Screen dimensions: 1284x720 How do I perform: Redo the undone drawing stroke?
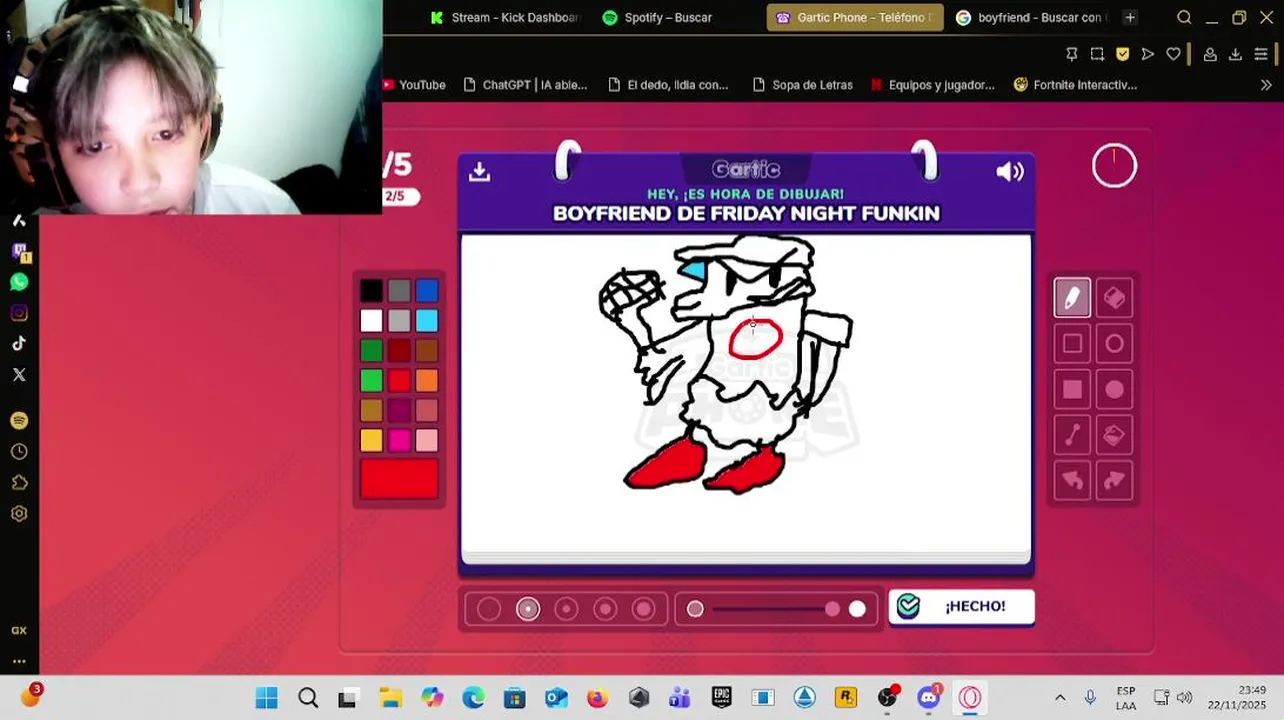click(x=1114, y=481)
